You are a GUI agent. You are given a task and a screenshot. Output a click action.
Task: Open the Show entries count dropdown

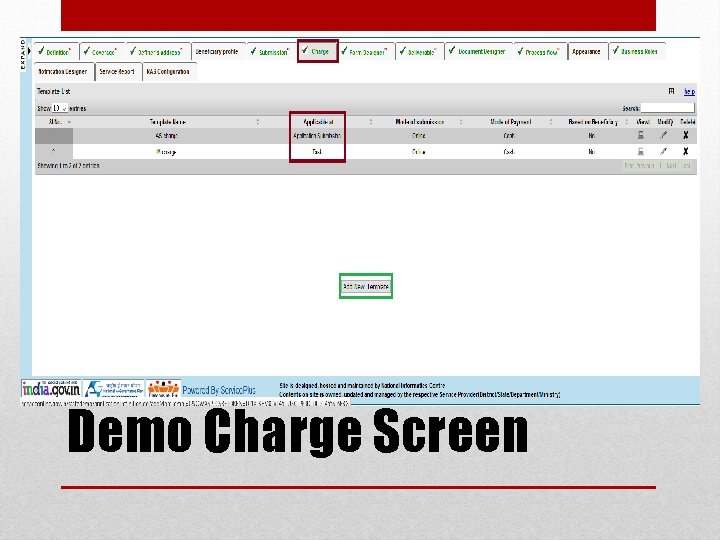[x=60, y=108]
